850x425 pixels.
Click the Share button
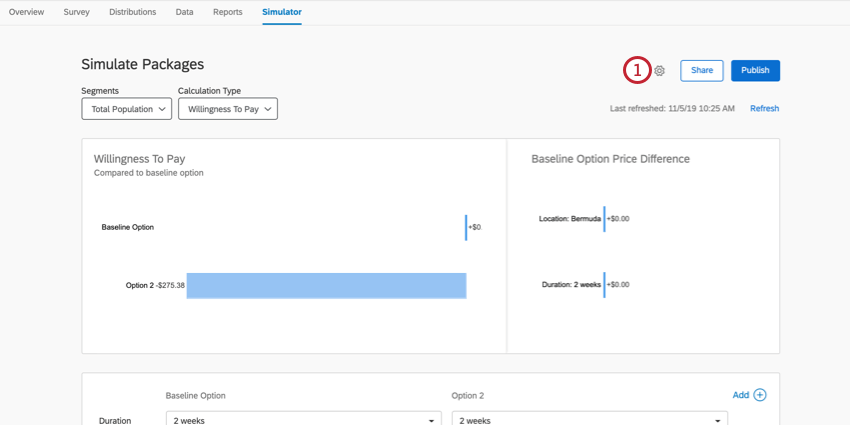pos(702,70)
